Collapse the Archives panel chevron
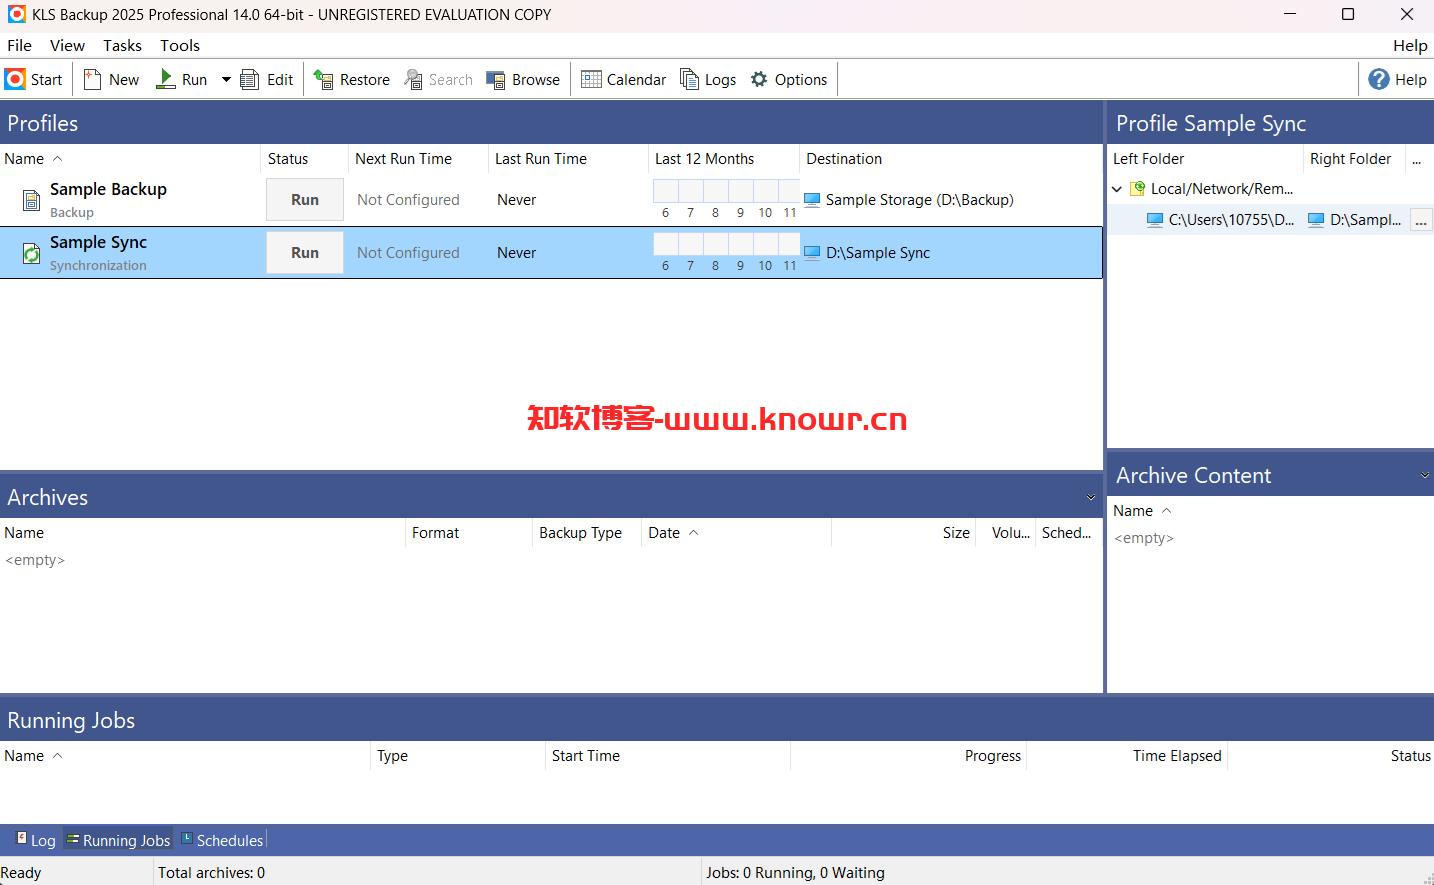The image size is (1434, 885). point(1091,497)
